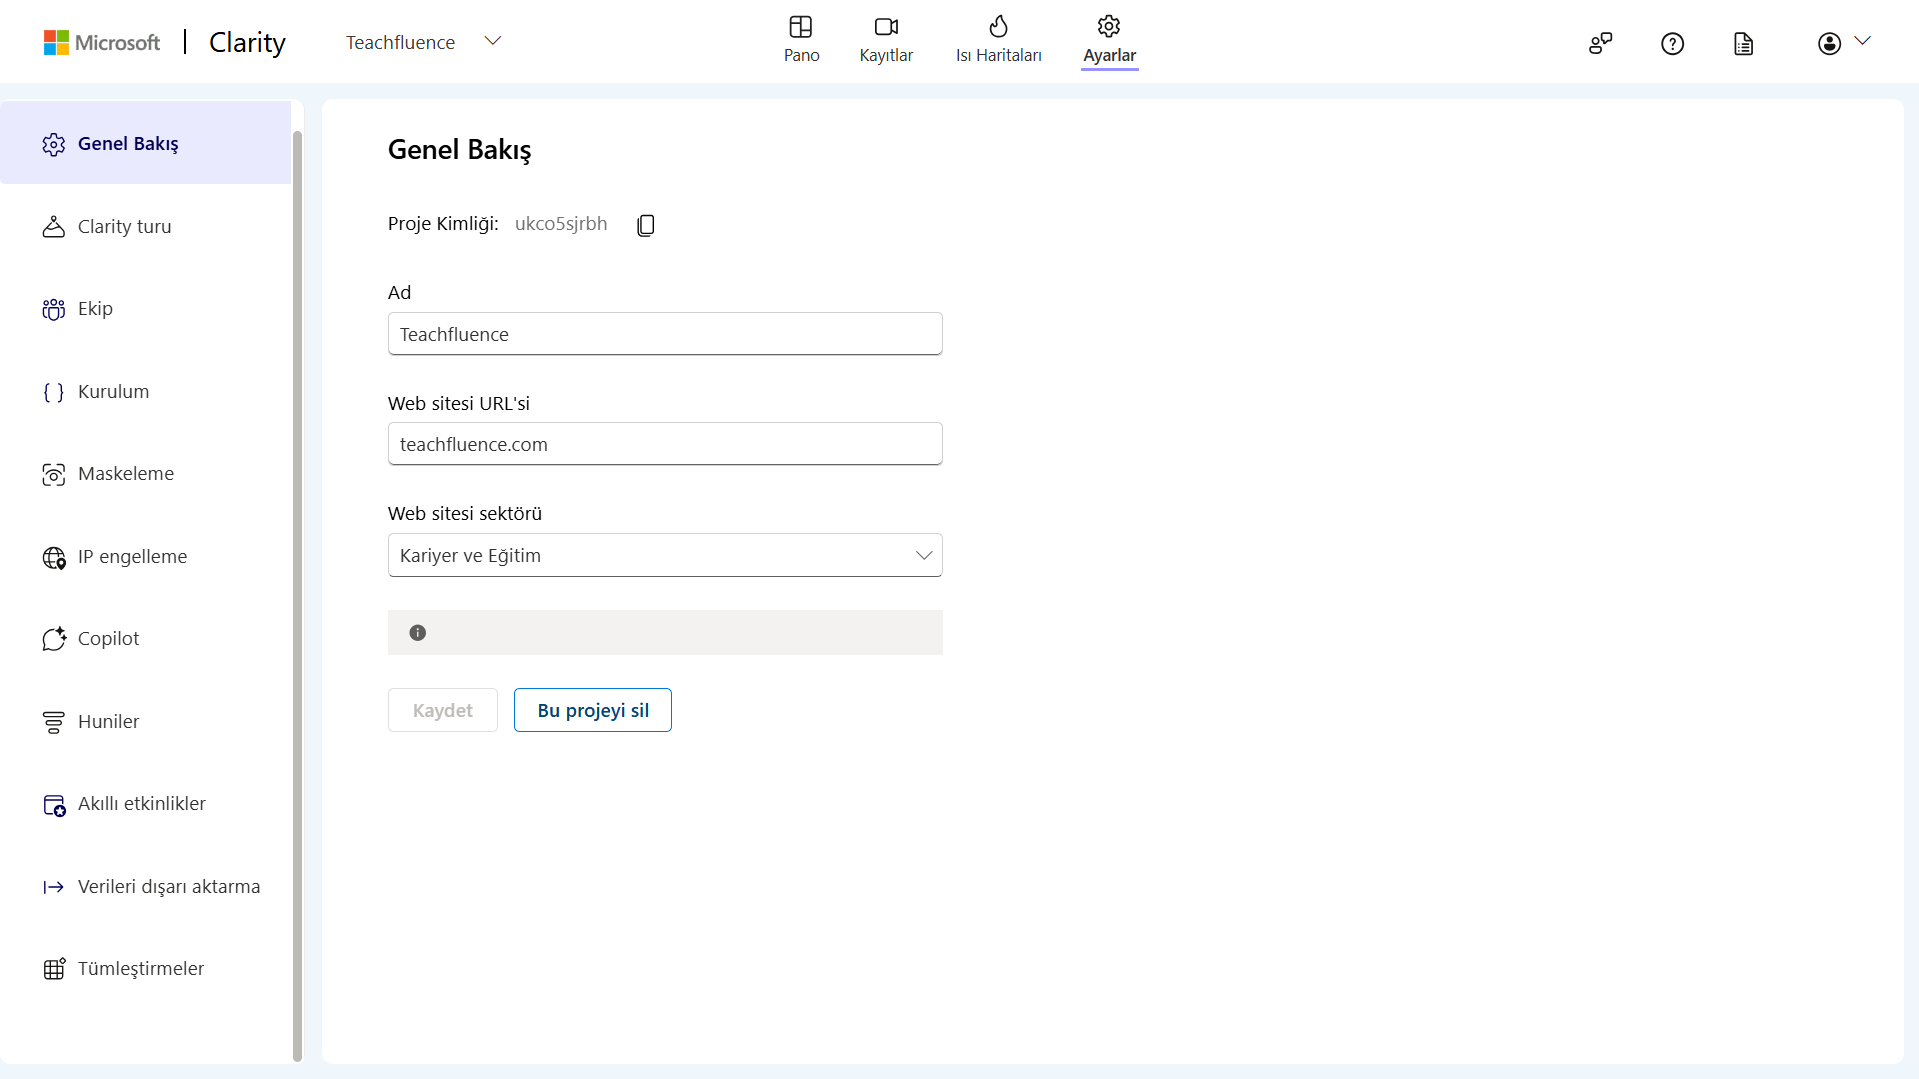Go to Kayıtlar recordings page
Viewport: 1919px width, 1079px height.
click(886, 40)
